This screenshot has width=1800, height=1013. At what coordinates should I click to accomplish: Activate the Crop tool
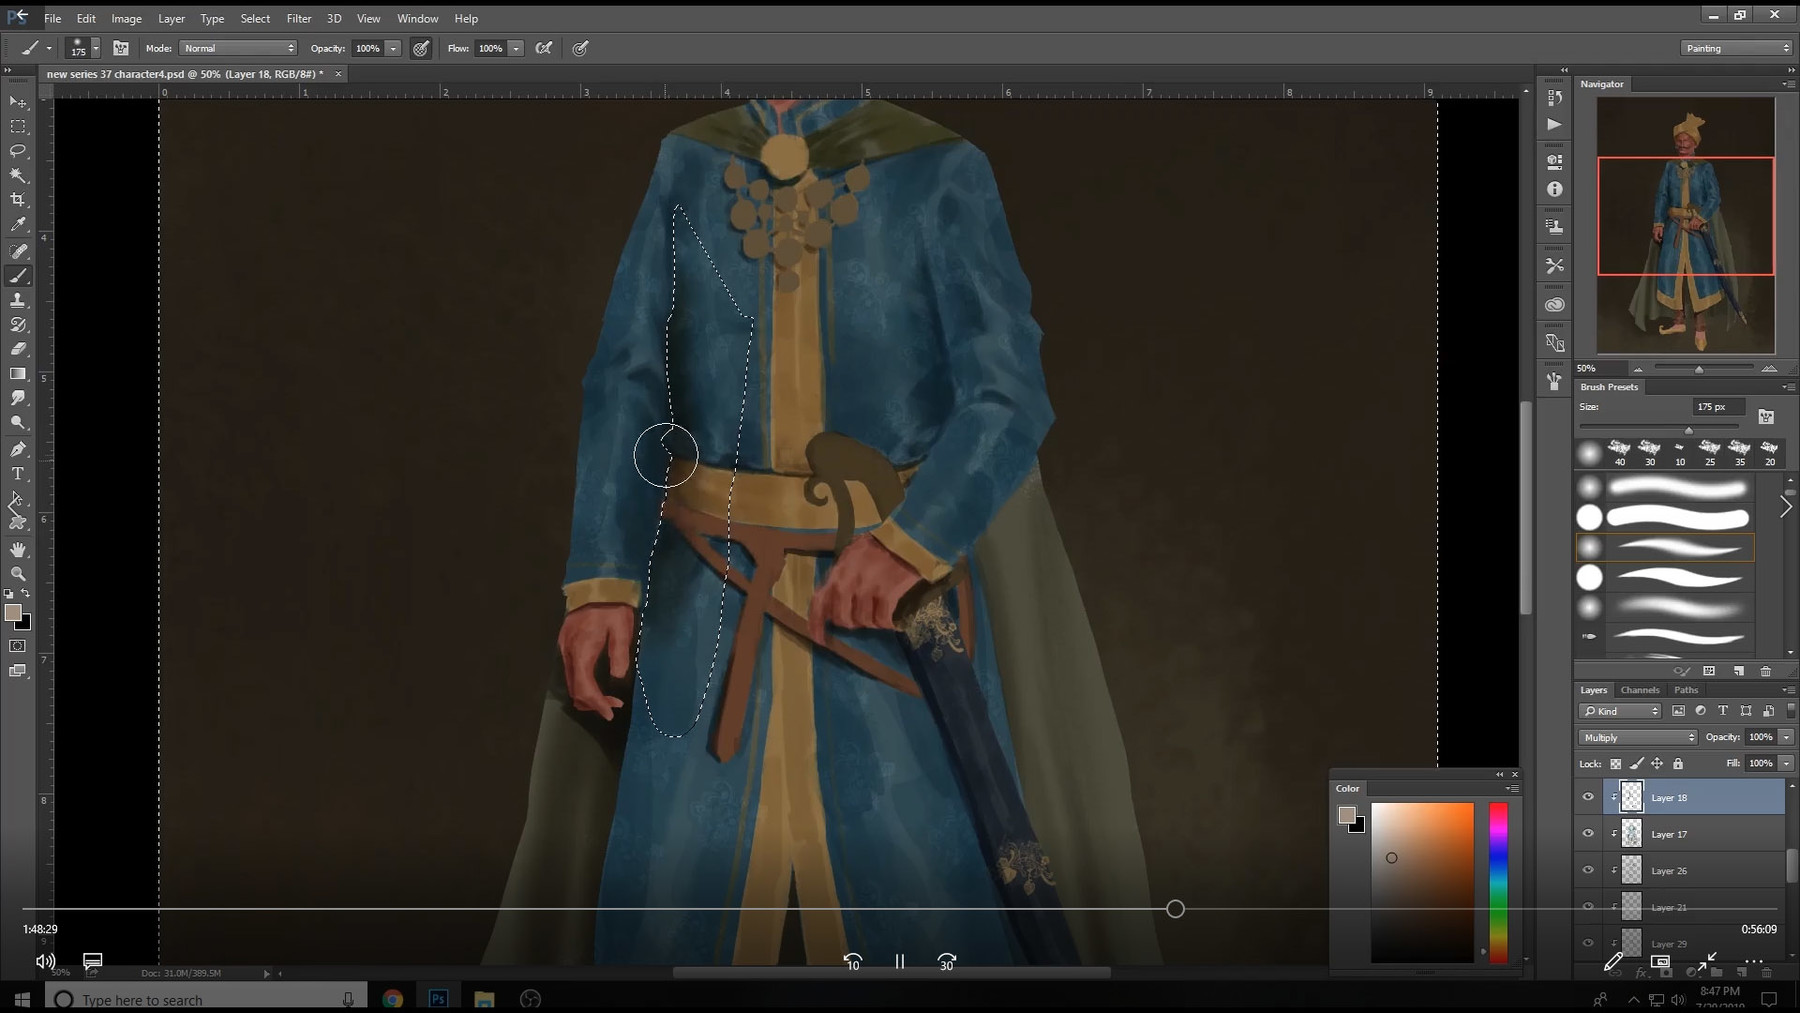click(18, 199)
